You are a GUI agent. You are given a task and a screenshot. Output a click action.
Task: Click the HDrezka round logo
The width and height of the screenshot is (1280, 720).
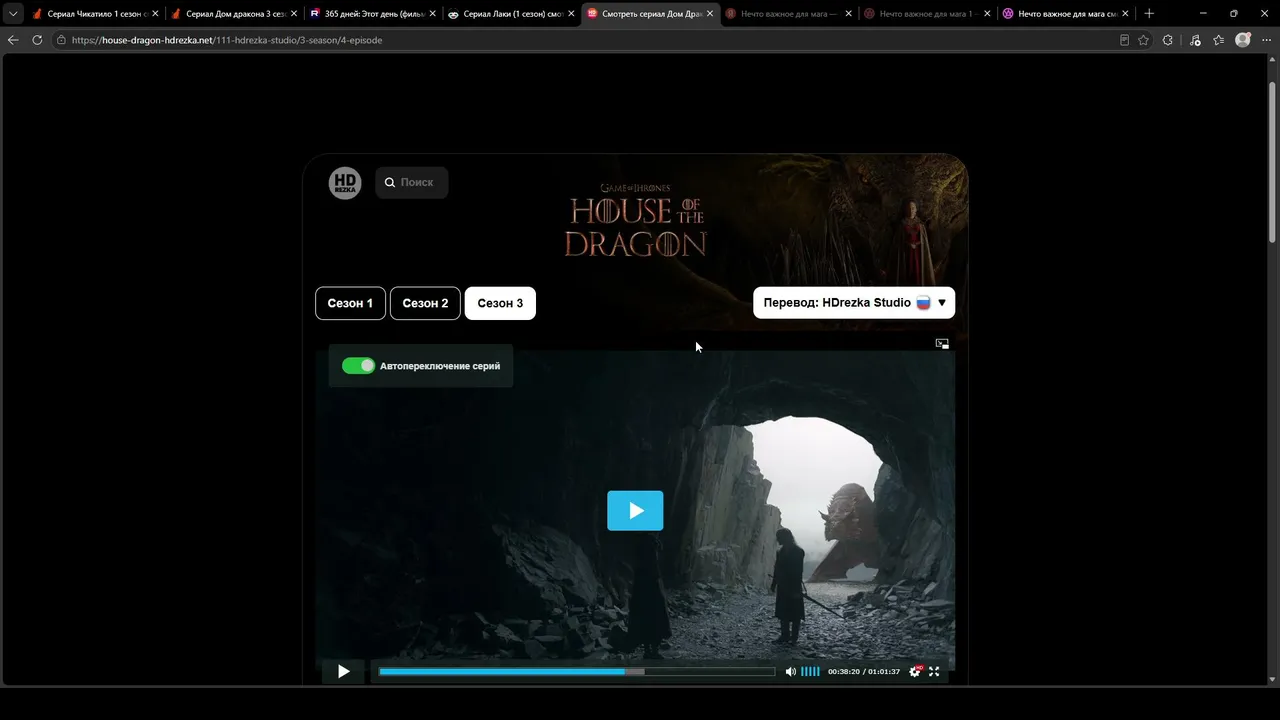(345, 183)
